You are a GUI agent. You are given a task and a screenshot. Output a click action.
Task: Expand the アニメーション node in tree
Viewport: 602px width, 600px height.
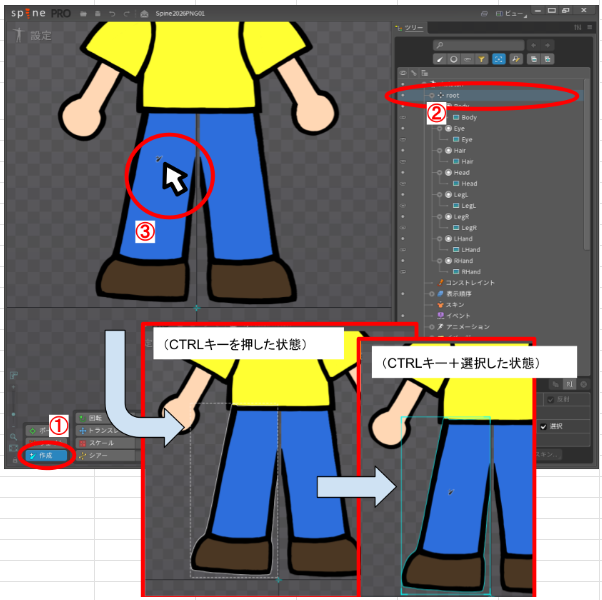[431, 327]
